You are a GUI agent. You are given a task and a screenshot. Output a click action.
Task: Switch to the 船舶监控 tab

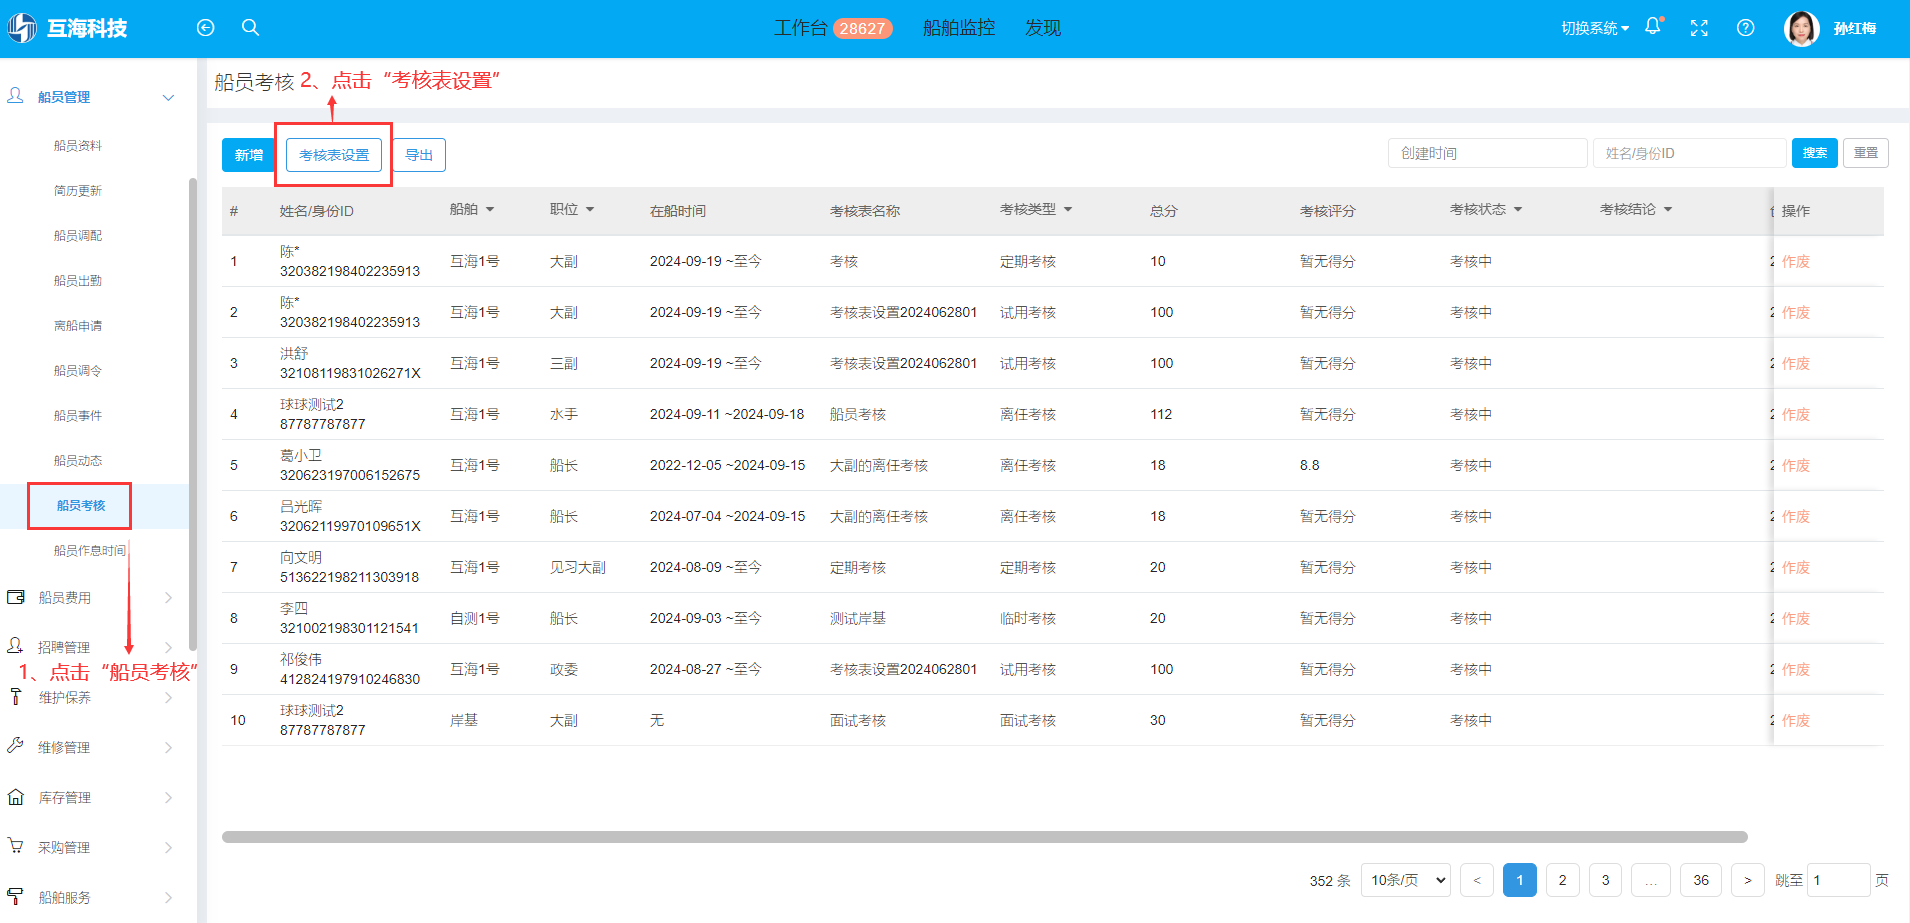click(958, 28)
